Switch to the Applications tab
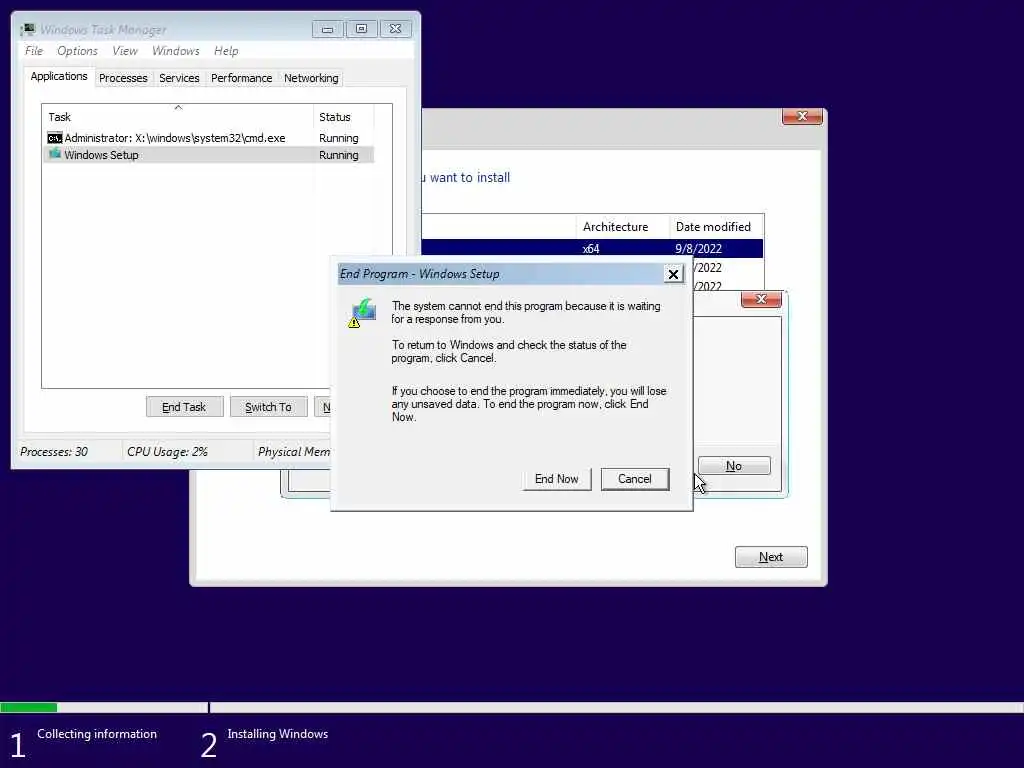 point(59,76)
